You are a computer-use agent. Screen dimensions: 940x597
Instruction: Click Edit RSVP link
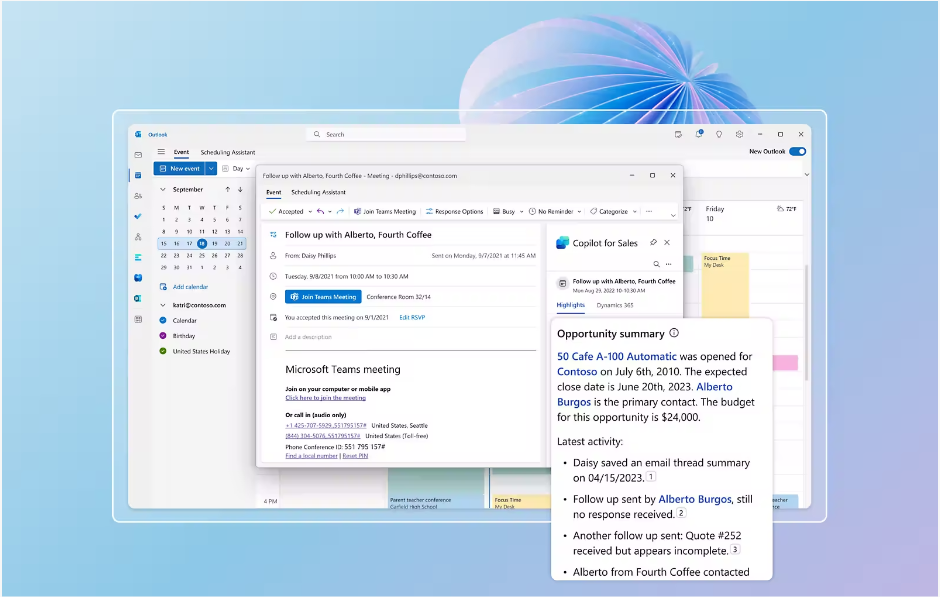(412, 318)
